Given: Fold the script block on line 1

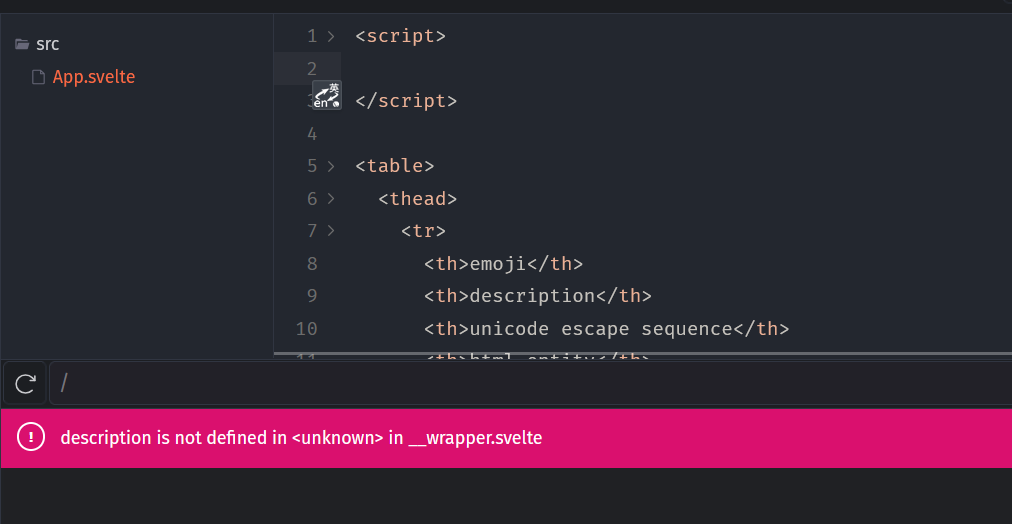Looking at the screenshot, I should point(331,37).
